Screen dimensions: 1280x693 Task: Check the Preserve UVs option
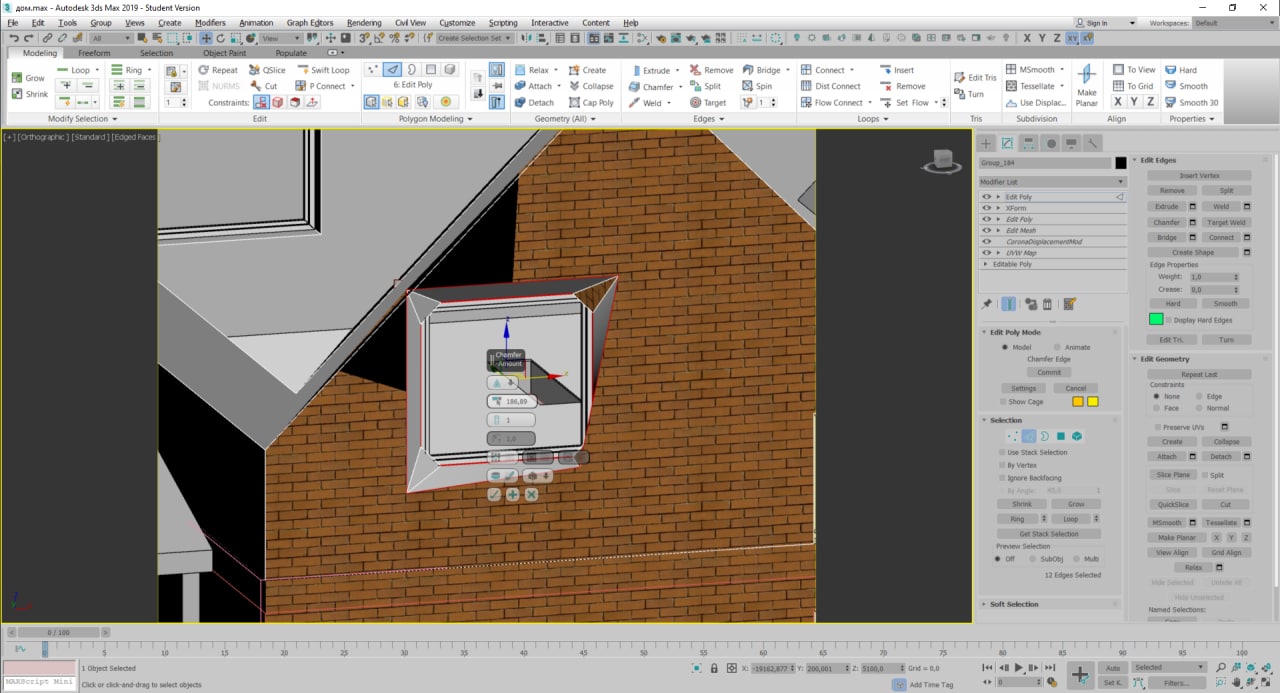point(1157,427)
